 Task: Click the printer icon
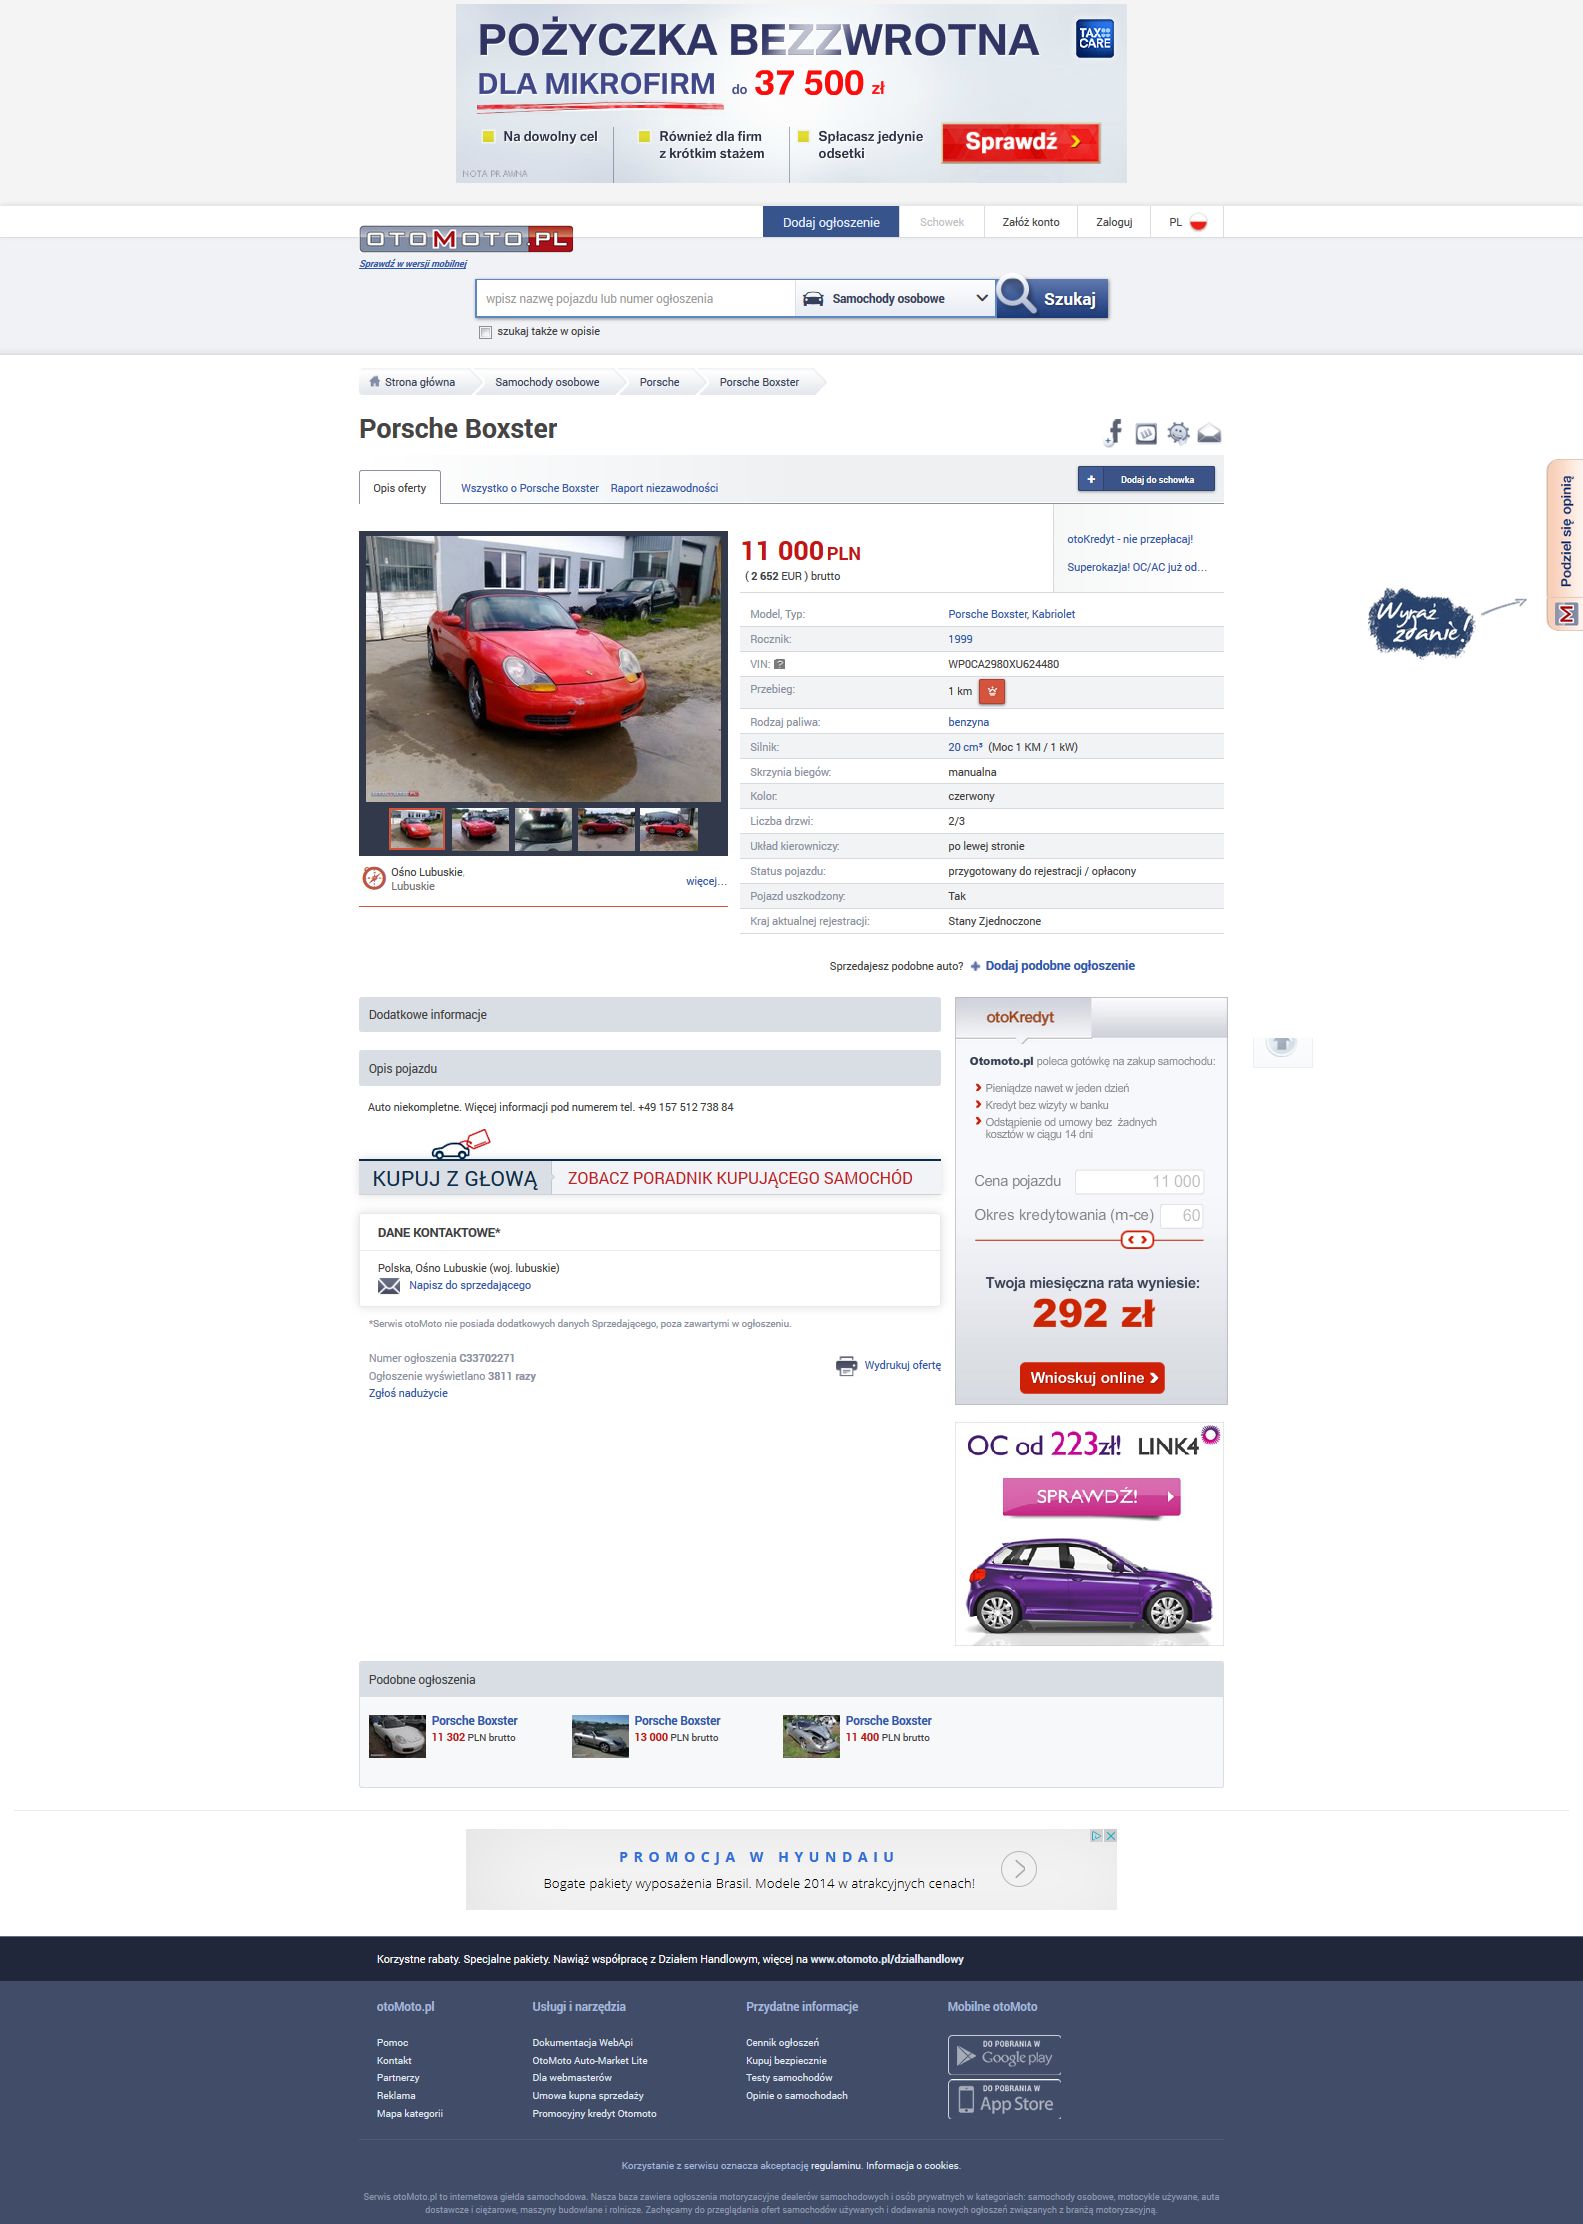(x=846, y=1366)
